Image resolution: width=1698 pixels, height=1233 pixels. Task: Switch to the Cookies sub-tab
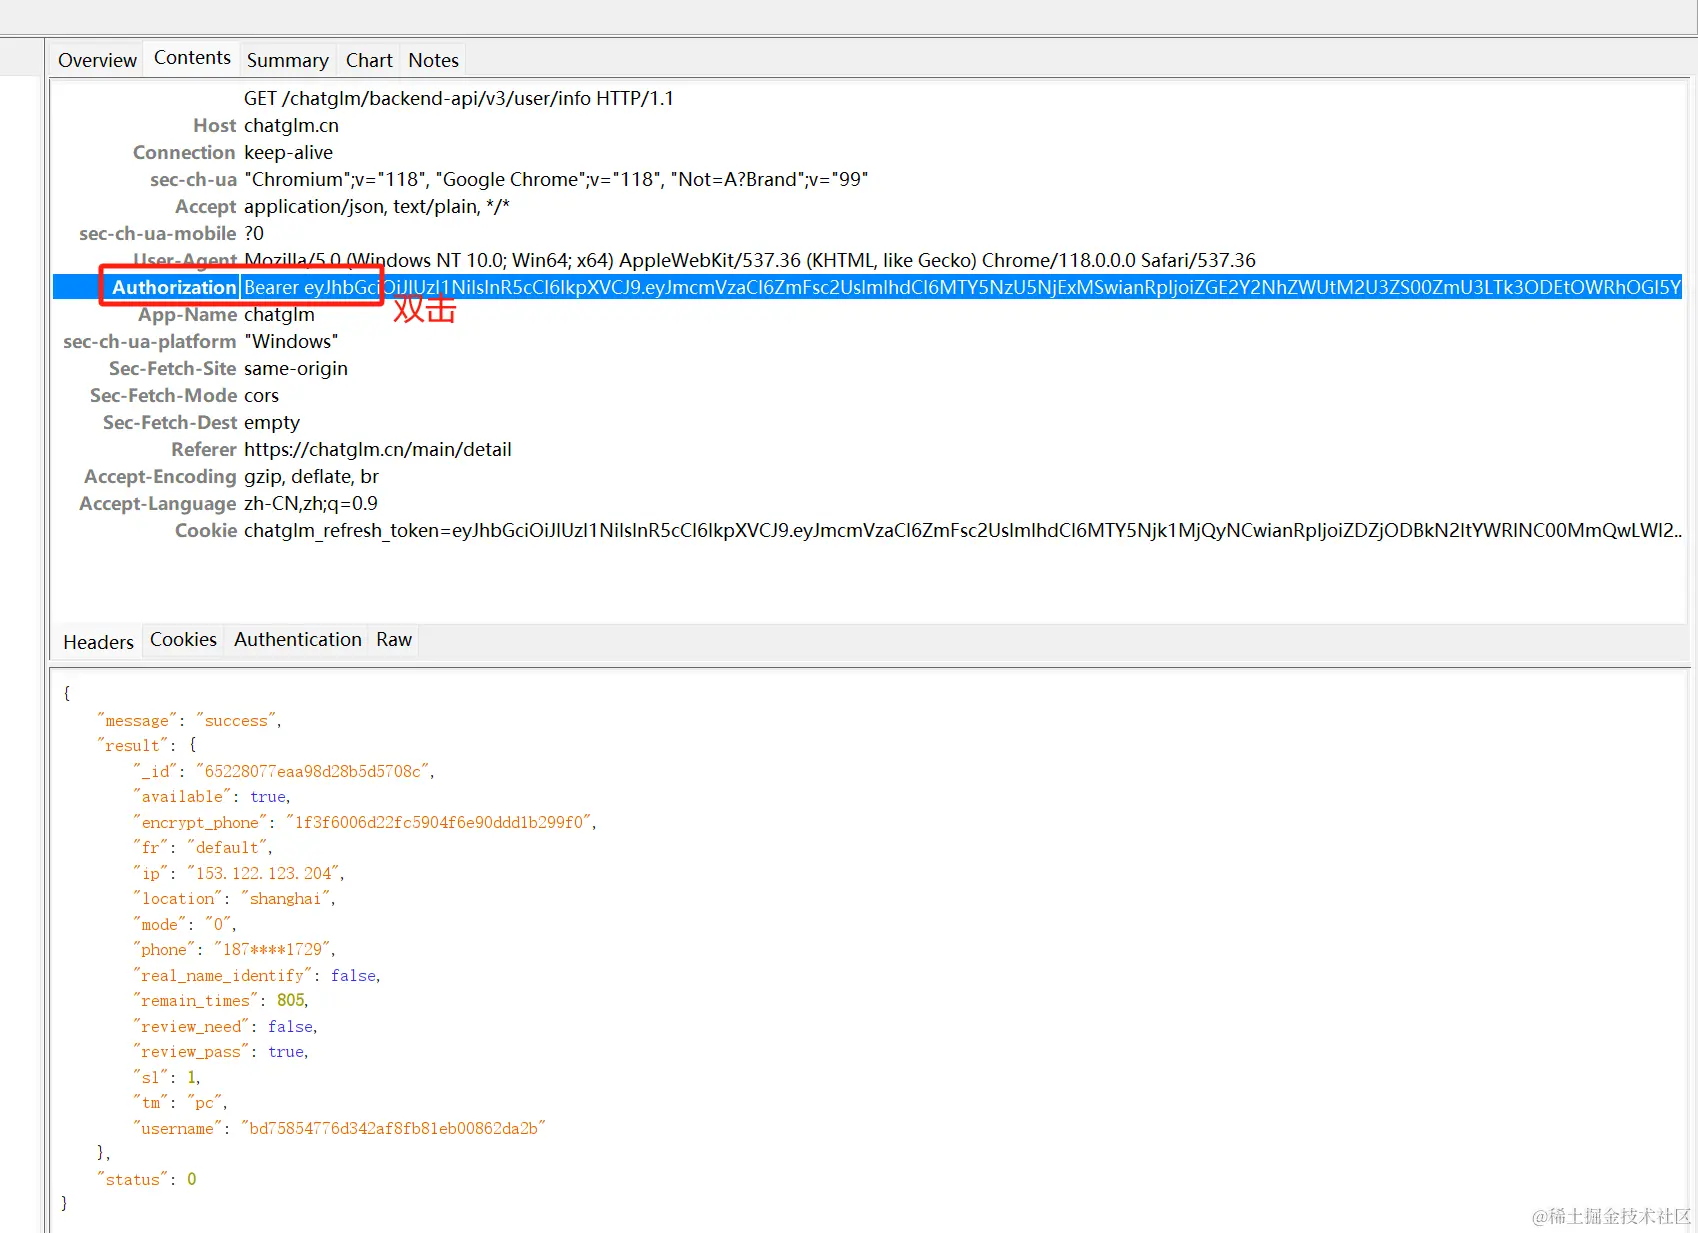tap(183, 639)
